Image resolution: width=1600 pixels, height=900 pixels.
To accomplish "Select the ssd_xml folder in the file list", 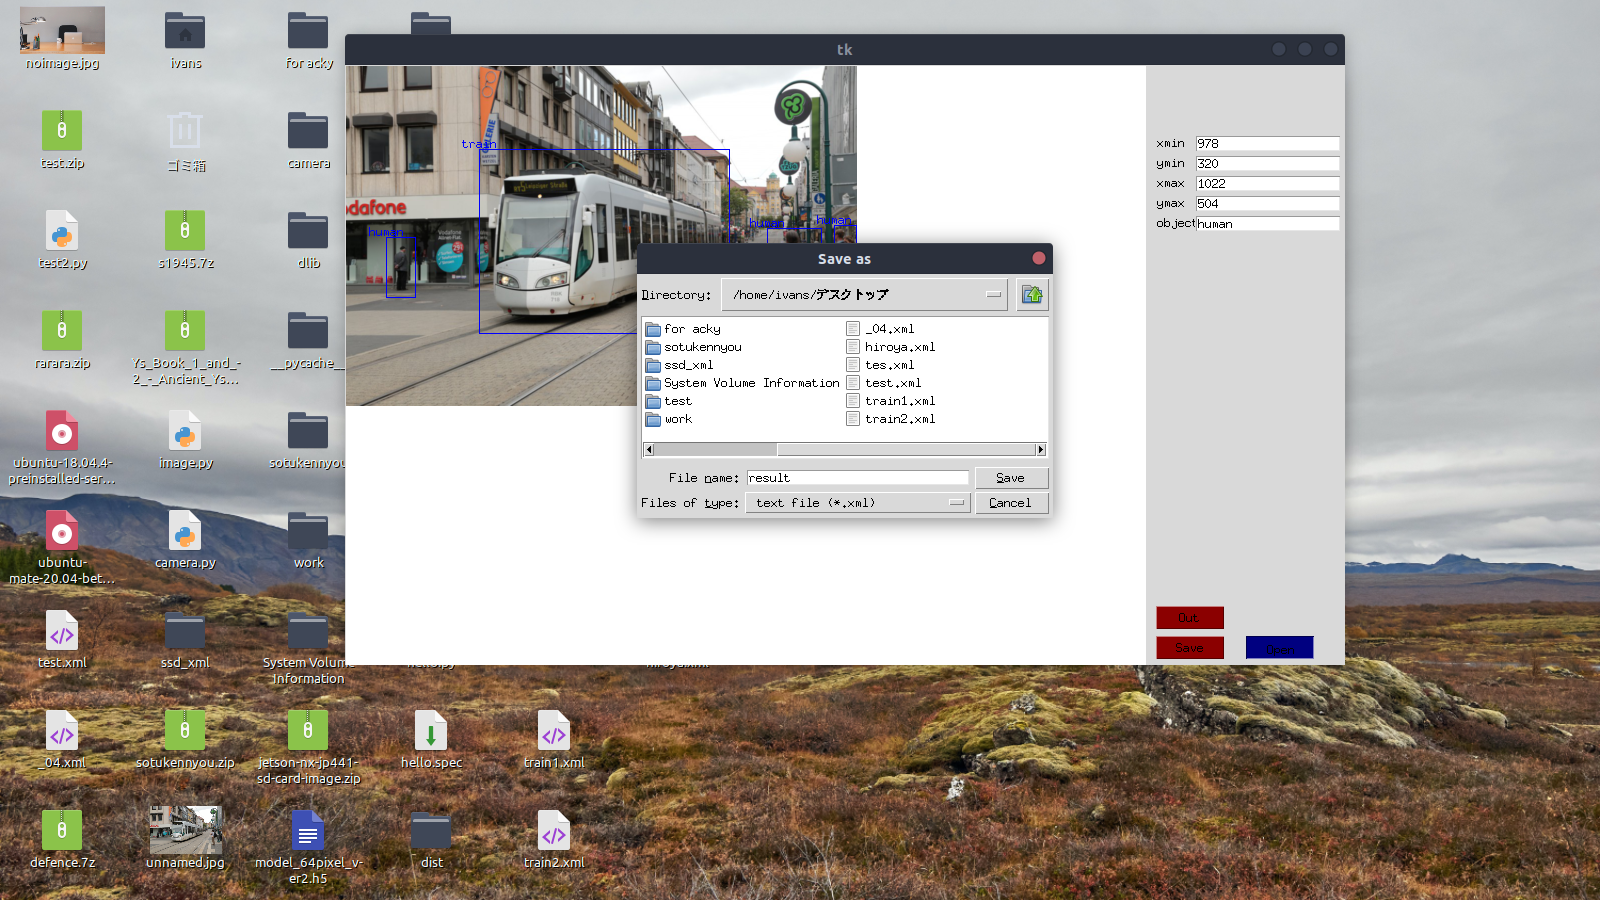I will coord(690,365).
